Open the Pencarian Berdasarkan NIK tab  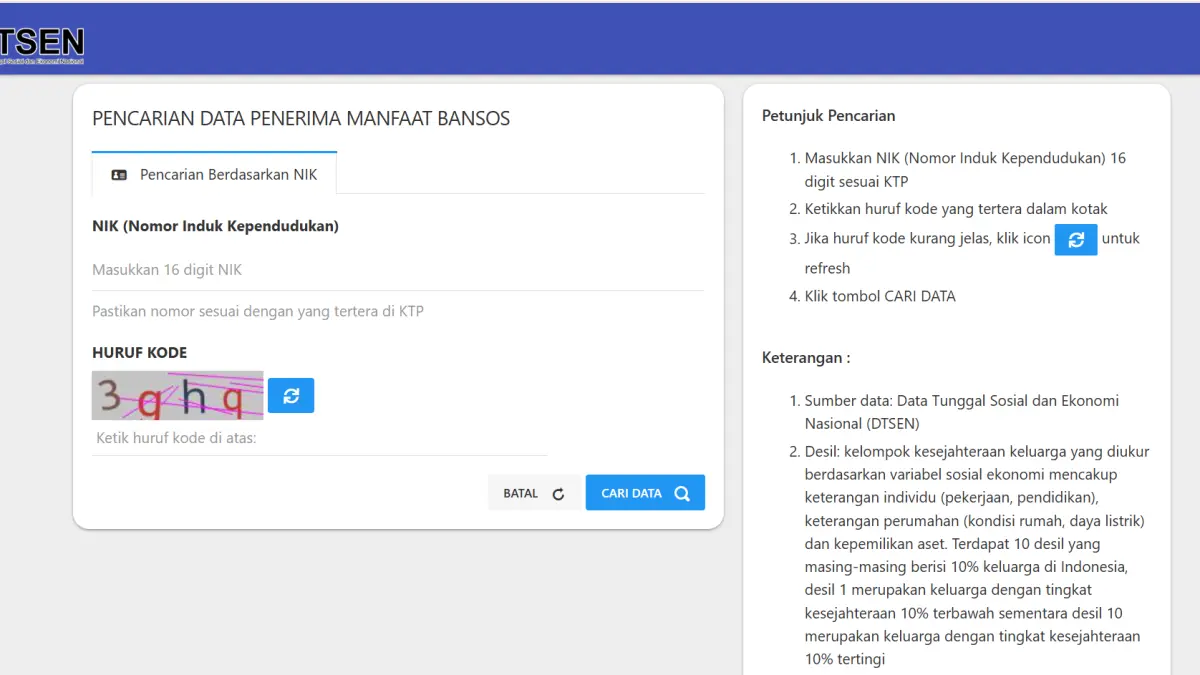[214, 173]
